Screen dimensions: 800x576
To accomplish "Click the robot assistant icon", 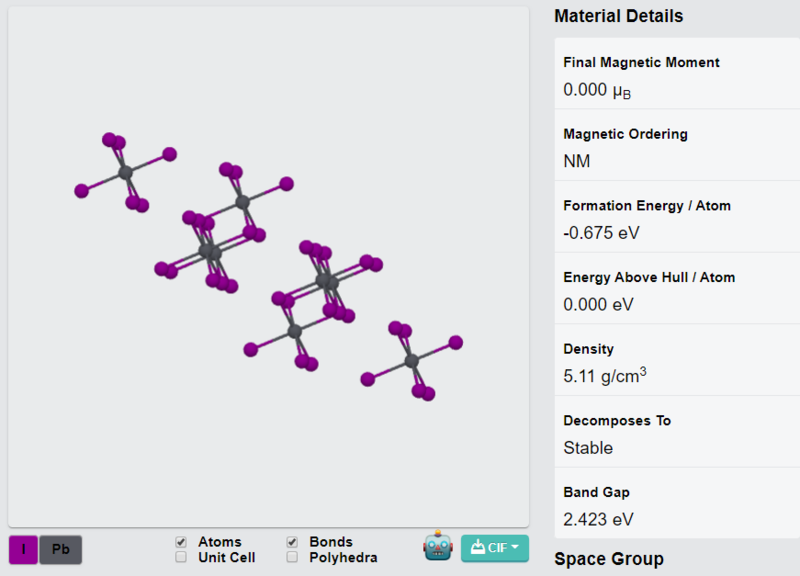I will coord(438,546).
